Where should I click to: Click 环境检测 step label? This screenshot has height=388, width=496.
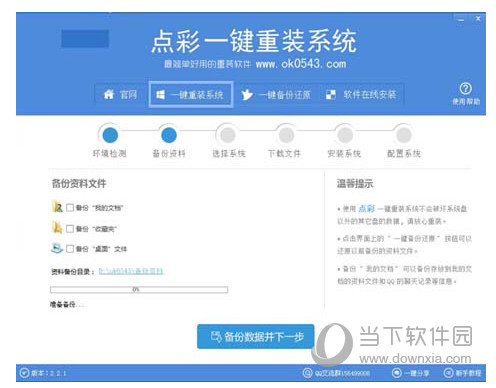pyautogui.click(x=110, y=154)
